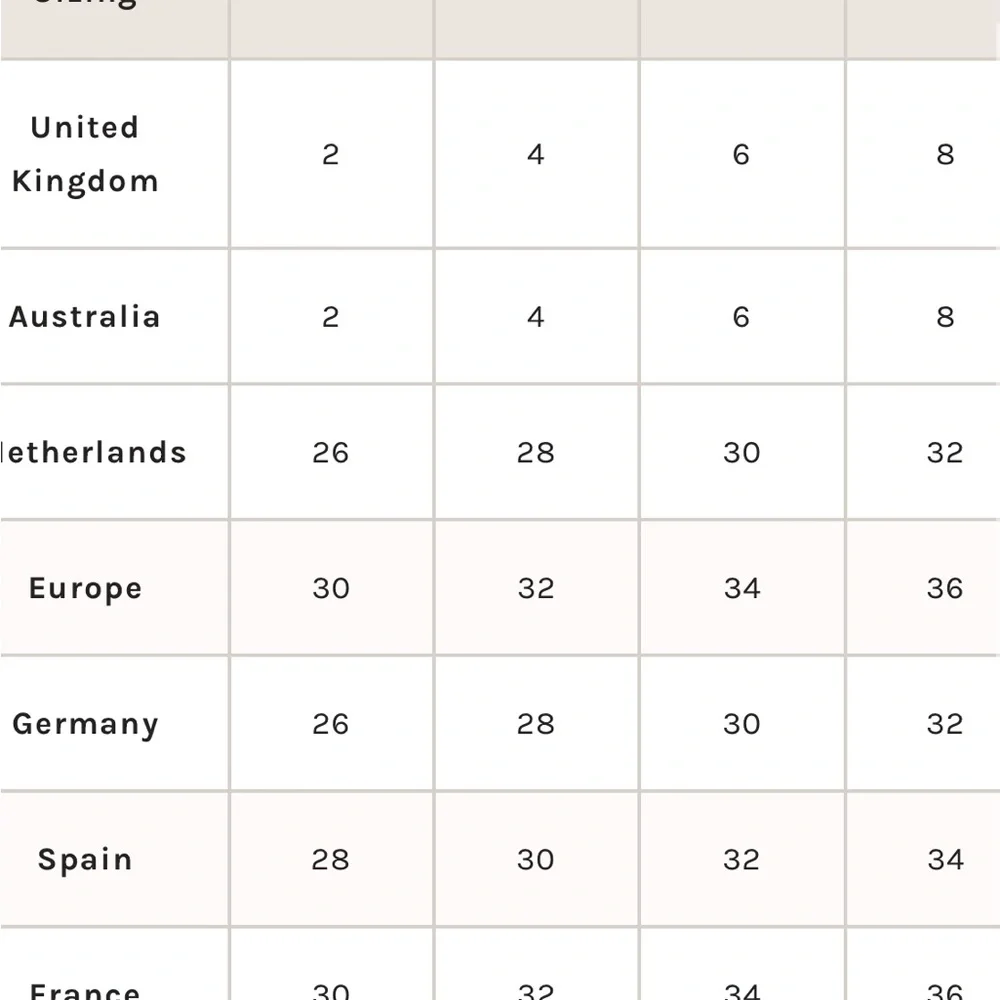Viewport: 1000px width, 1000px height.
Task: Select size 32 in Germany row
Action: tap(945, 724)
